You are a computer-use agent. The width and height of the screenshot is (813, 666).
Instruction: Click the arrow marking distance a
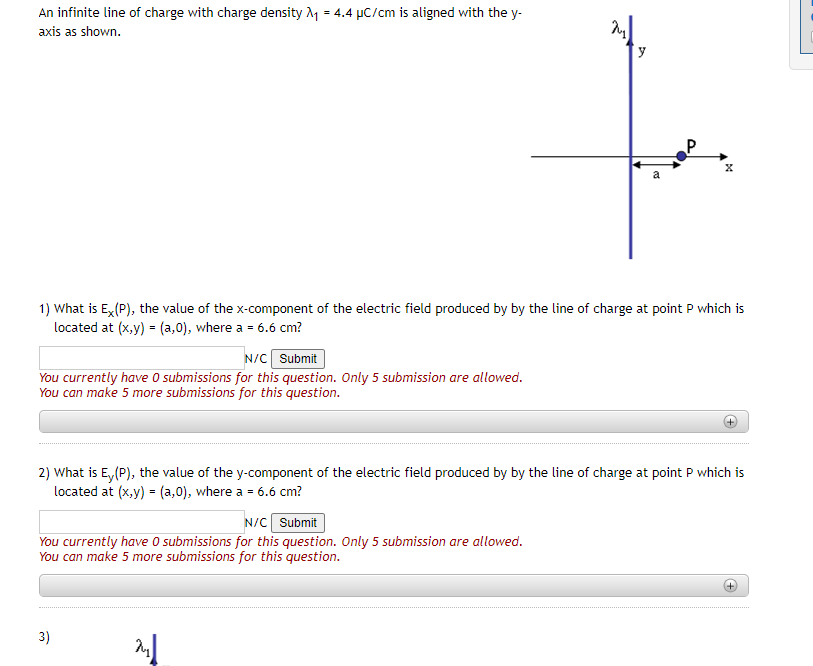(x=655, y=163)
